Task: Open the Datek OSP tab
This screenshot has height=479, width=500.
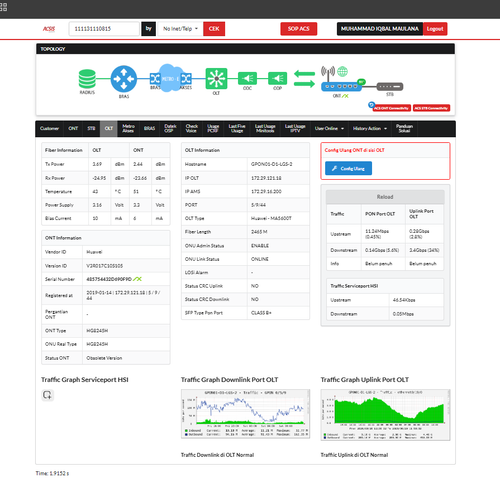Action: 170,129
